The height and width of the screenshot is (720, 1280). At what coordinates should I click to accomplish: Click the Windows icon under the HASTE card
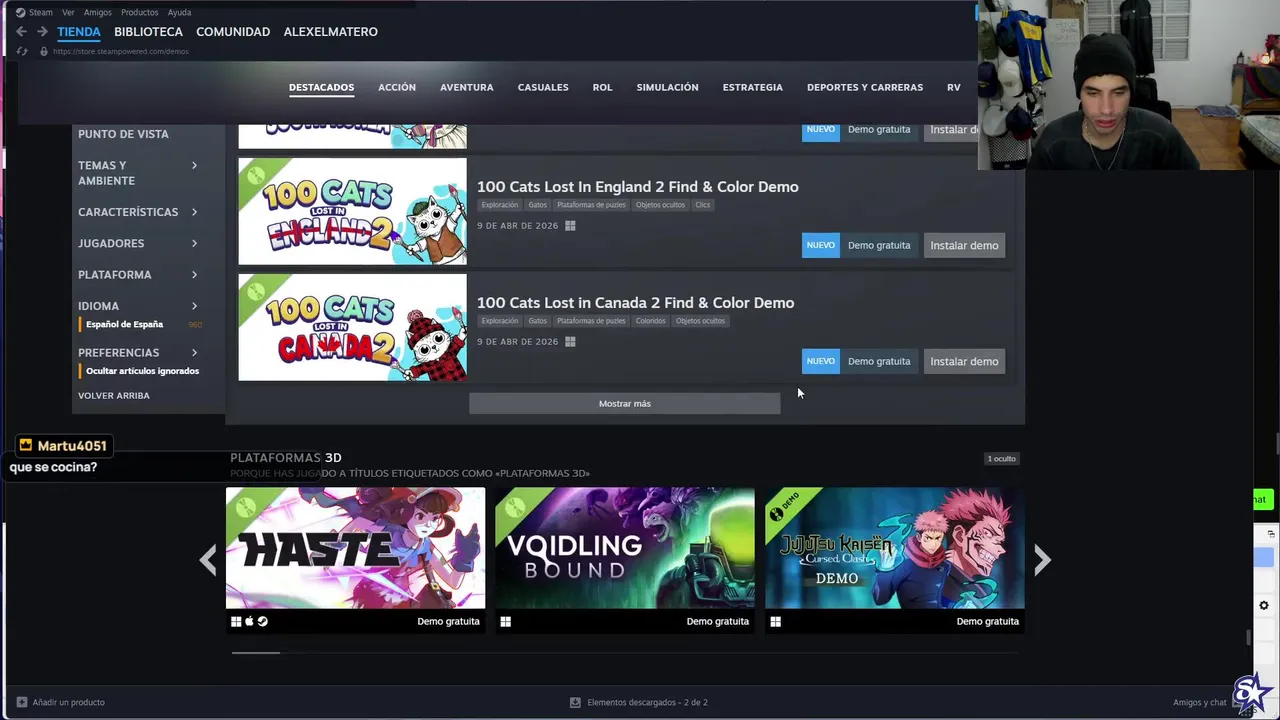pos(236,621)
